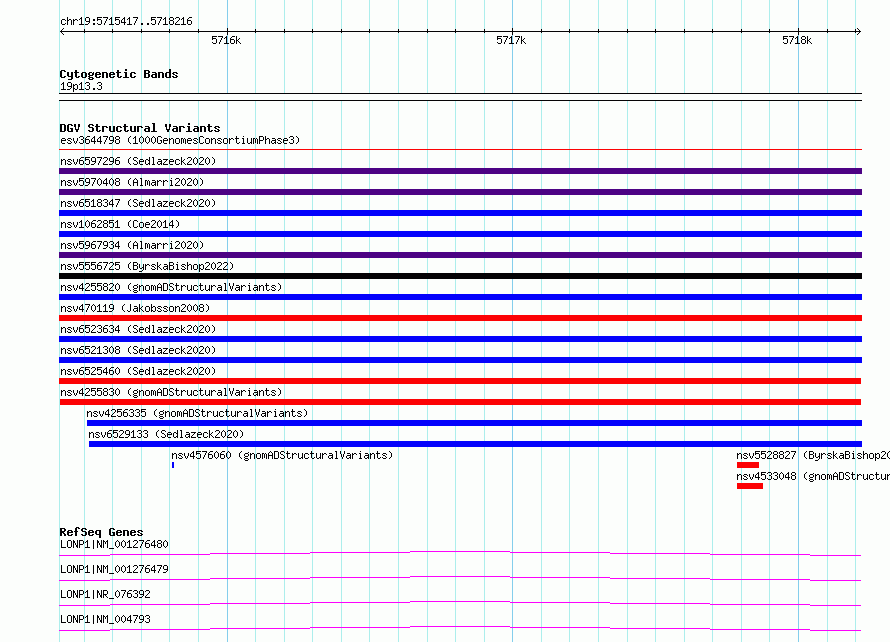
Task: Click the 5717k ruler tick label
Action: (511, 40)
